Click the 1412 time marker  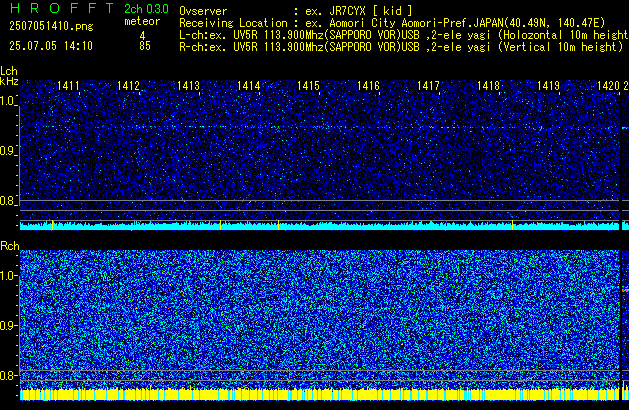pos(128,86)
